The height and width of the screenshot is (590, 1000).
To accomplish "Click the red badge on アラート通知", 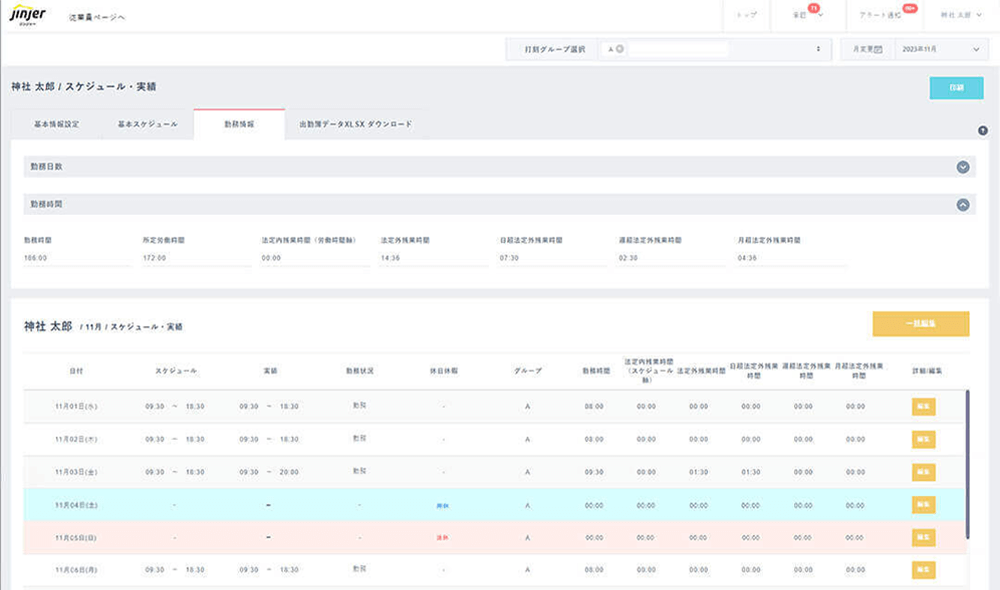I will 909,8.
